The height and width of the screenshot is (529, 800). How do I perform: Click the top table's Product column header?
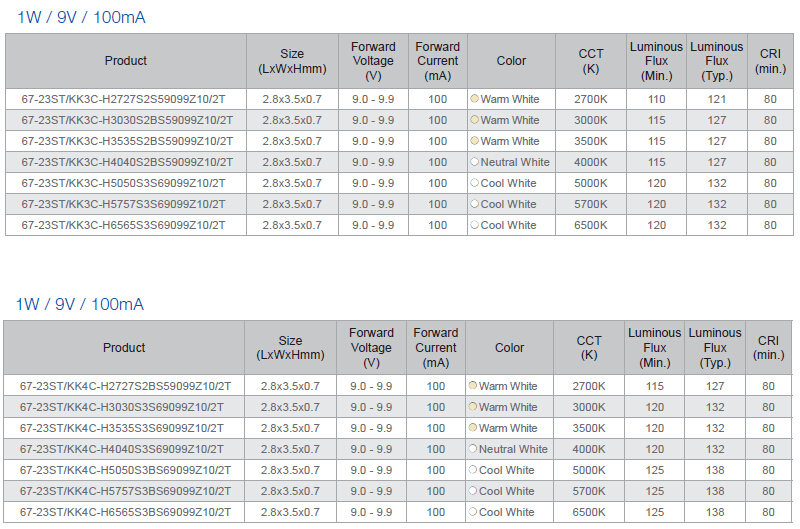(x=126, y=61)
